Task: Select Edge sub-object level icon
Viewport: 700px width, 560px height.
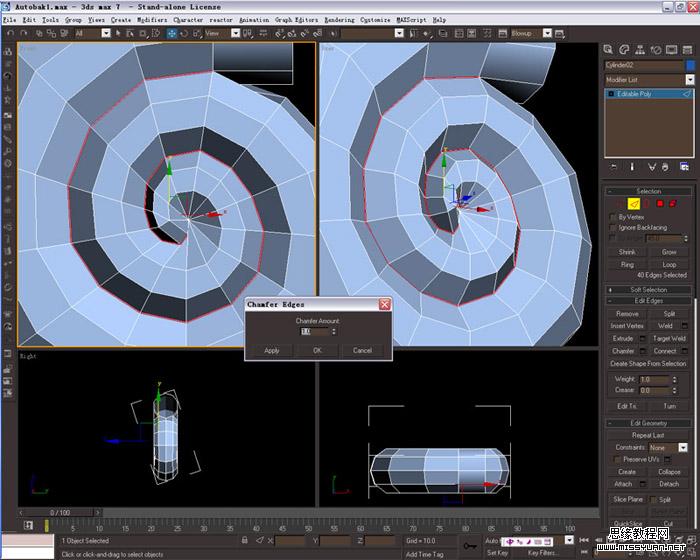Action: pyautogui.click(x=634, y=204)
